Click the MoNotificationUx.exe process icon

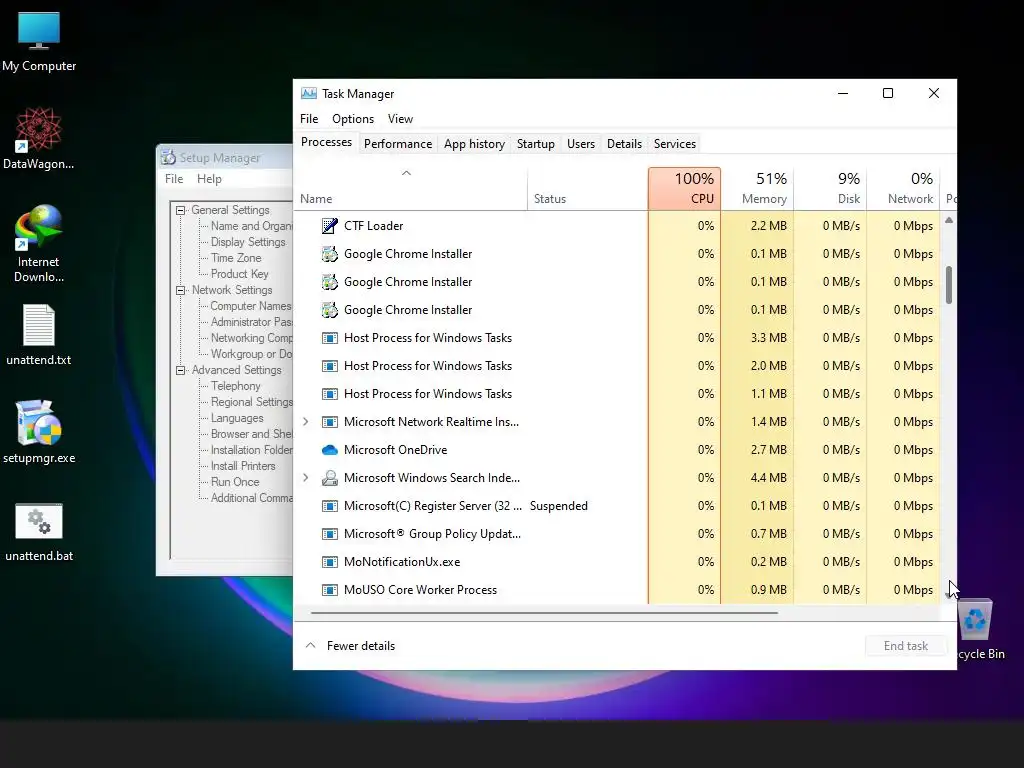(x=330, y=562)
